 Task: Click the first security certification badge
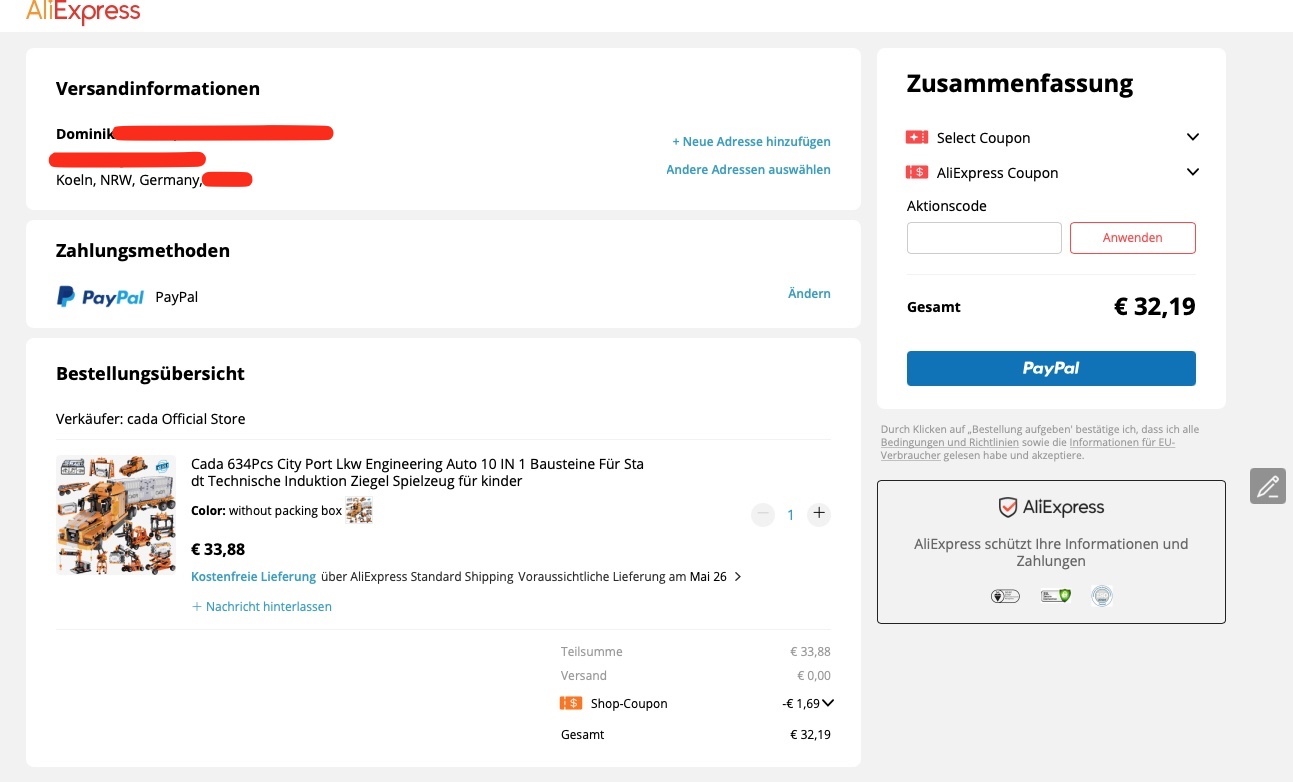(1005, 596)
